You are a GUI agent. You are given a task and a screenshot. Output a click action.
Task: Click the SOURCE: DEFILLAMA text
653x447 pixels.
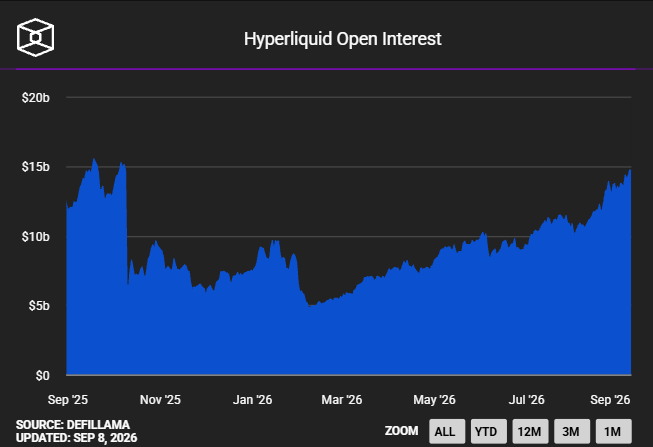tap(73, 425)
